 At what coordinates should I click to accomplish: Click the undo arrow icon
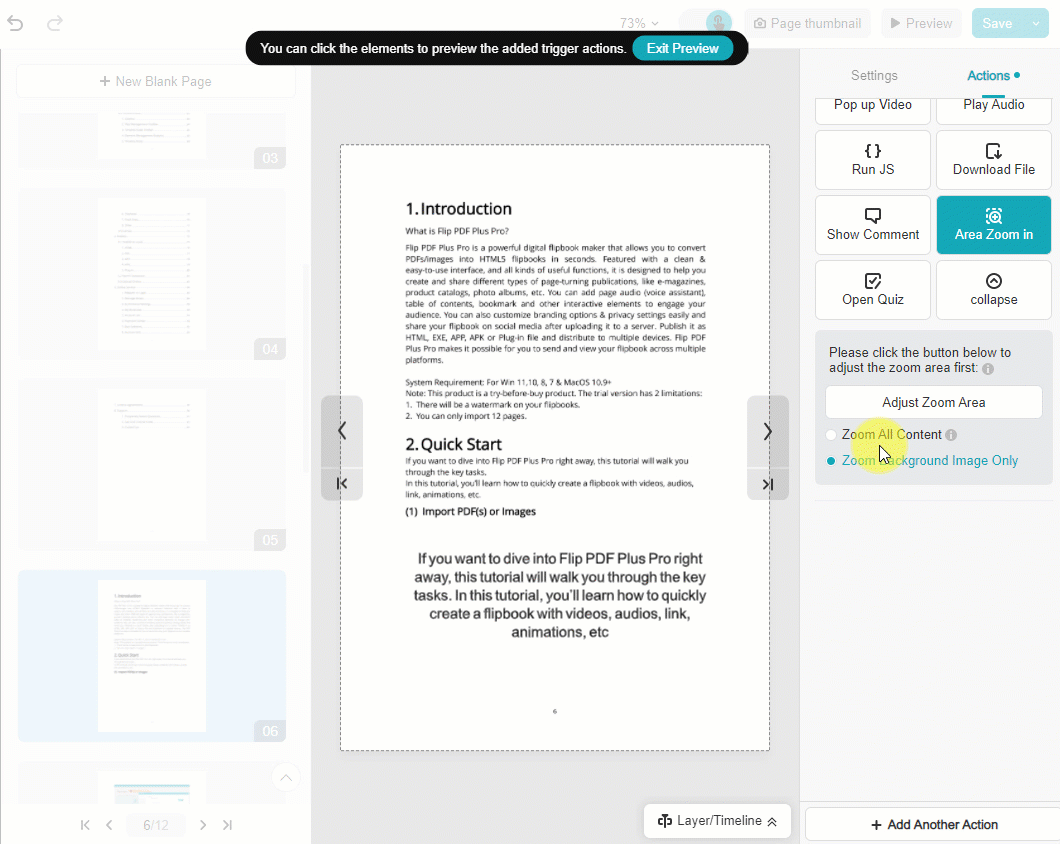point(15,24)
